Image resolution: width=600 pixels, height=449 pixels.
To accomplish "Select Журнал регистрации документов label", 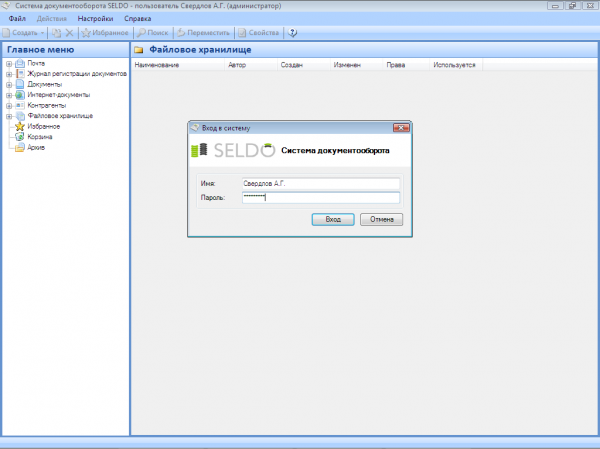I will pyautogui.click(x=77, y=74).
